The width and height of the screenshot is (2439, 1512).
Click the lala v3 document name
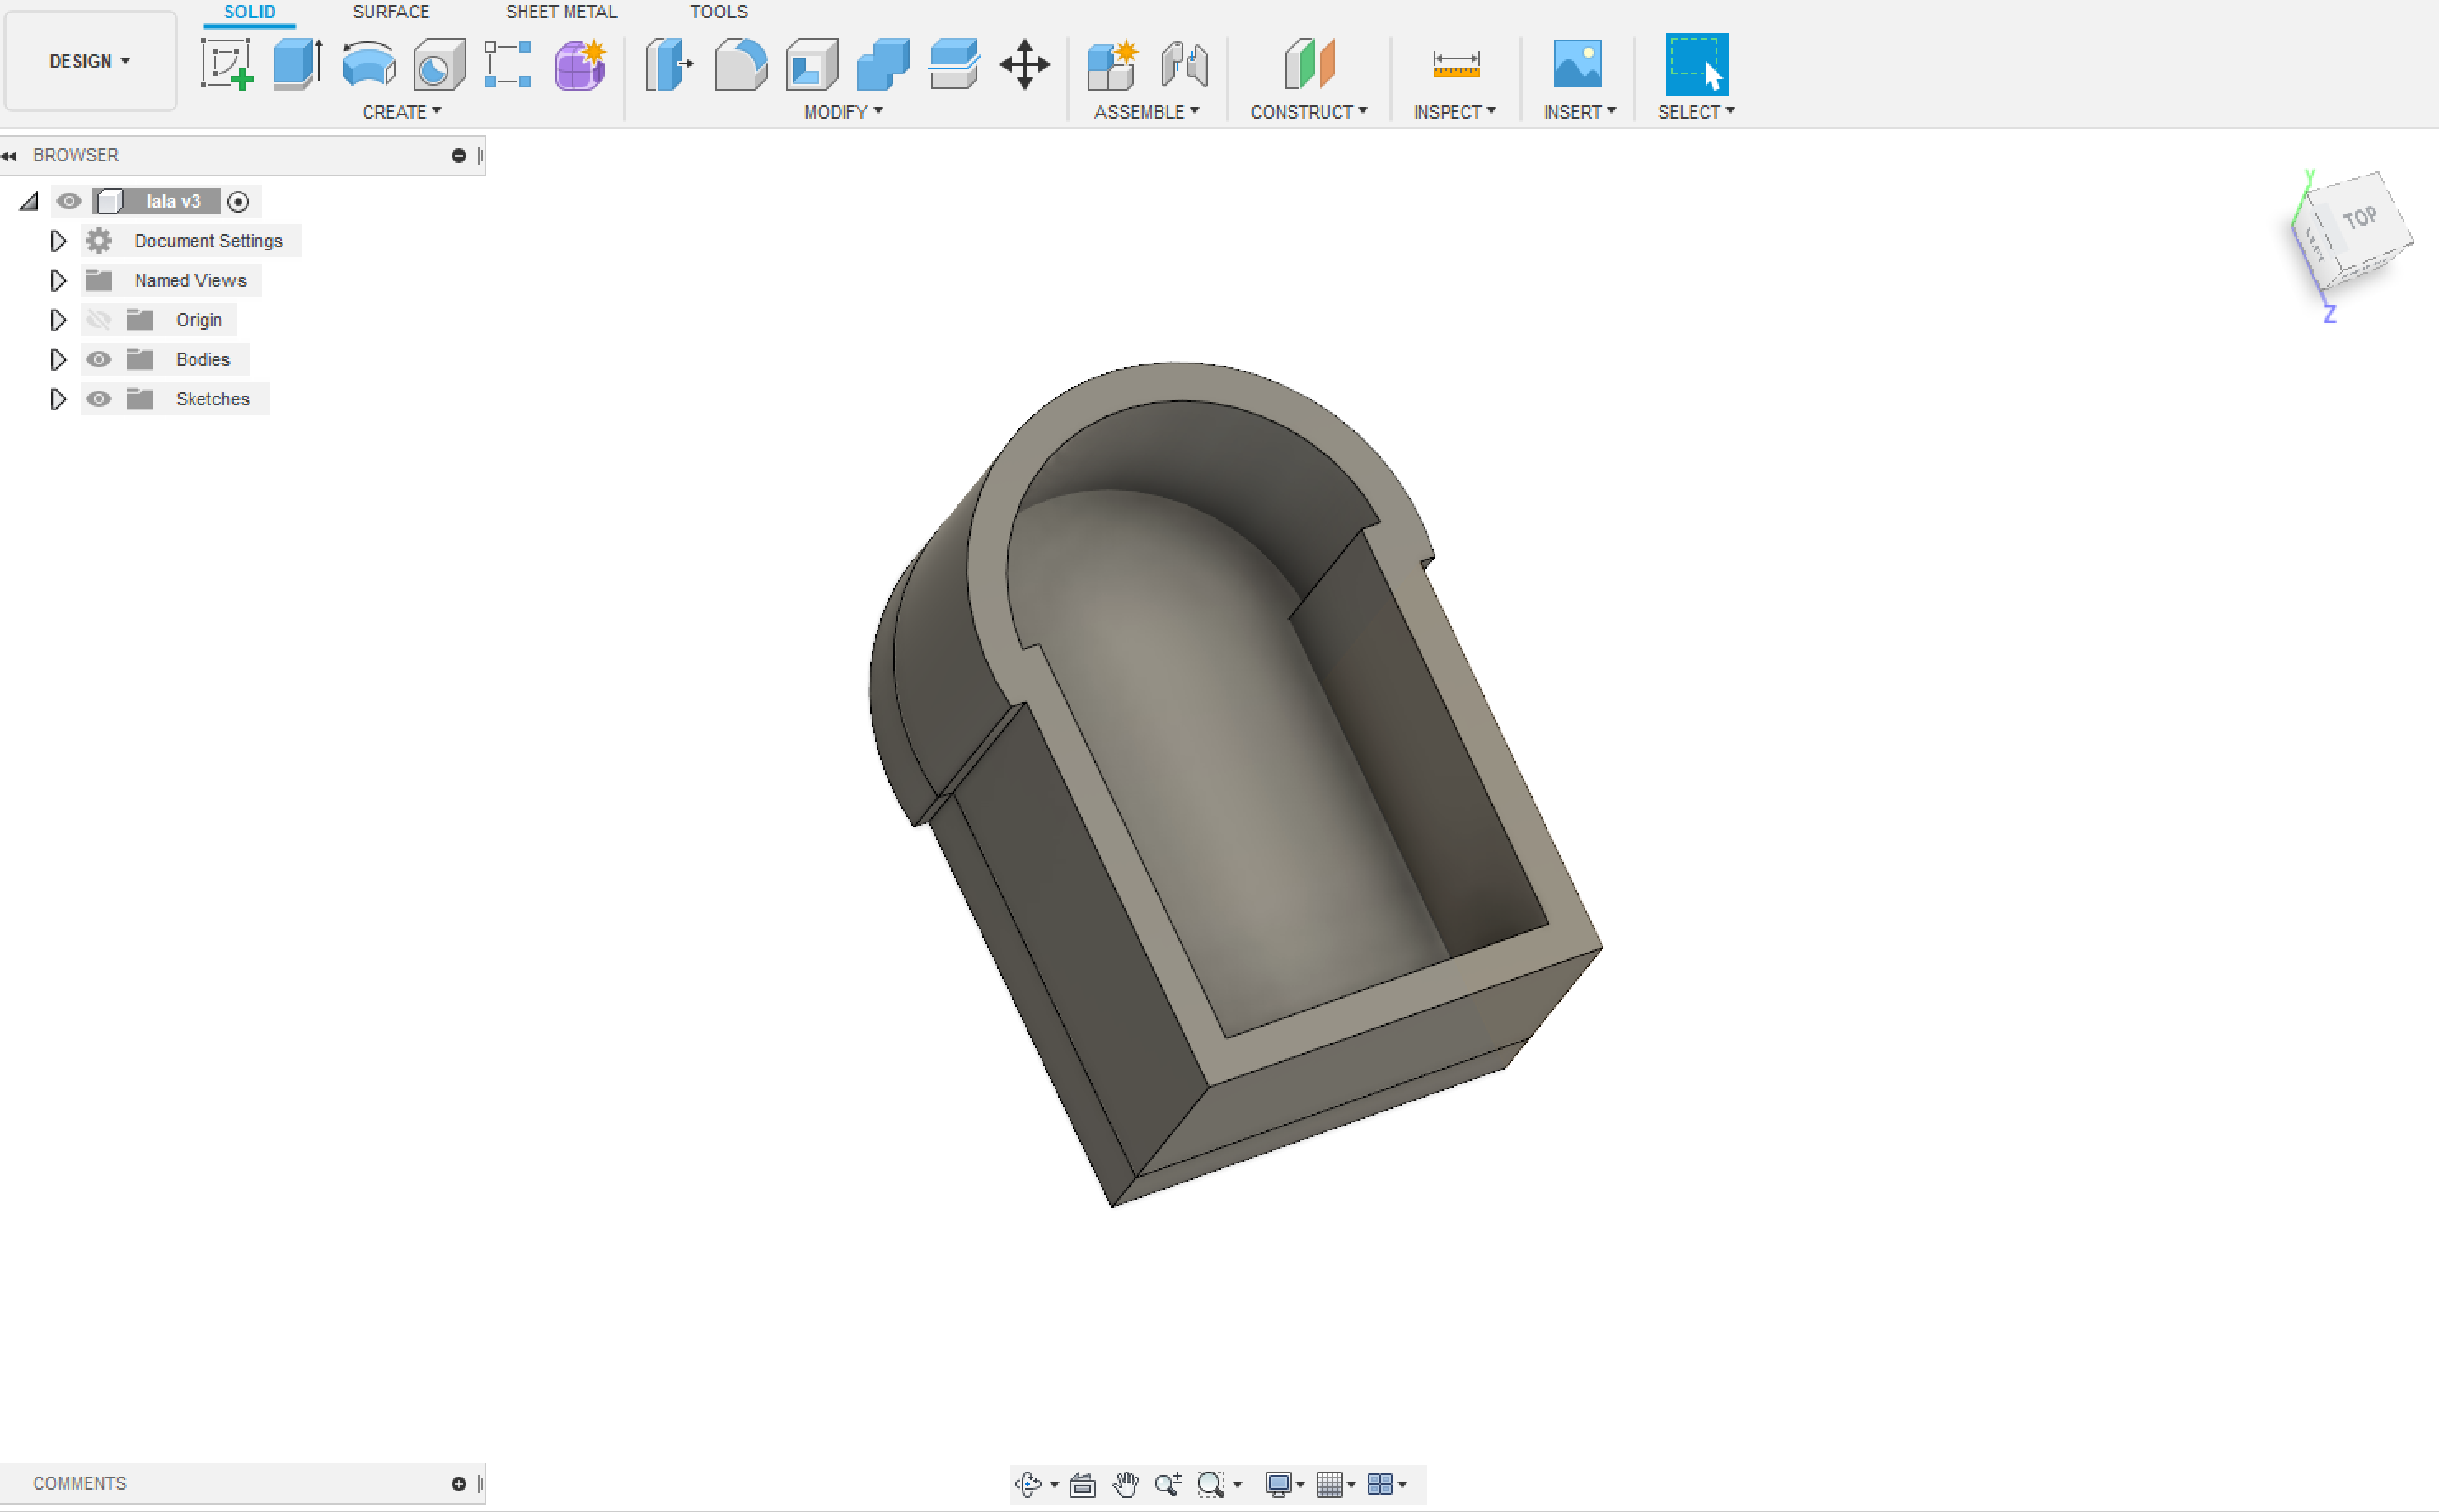pyautogui.click(x=173, y=201)
